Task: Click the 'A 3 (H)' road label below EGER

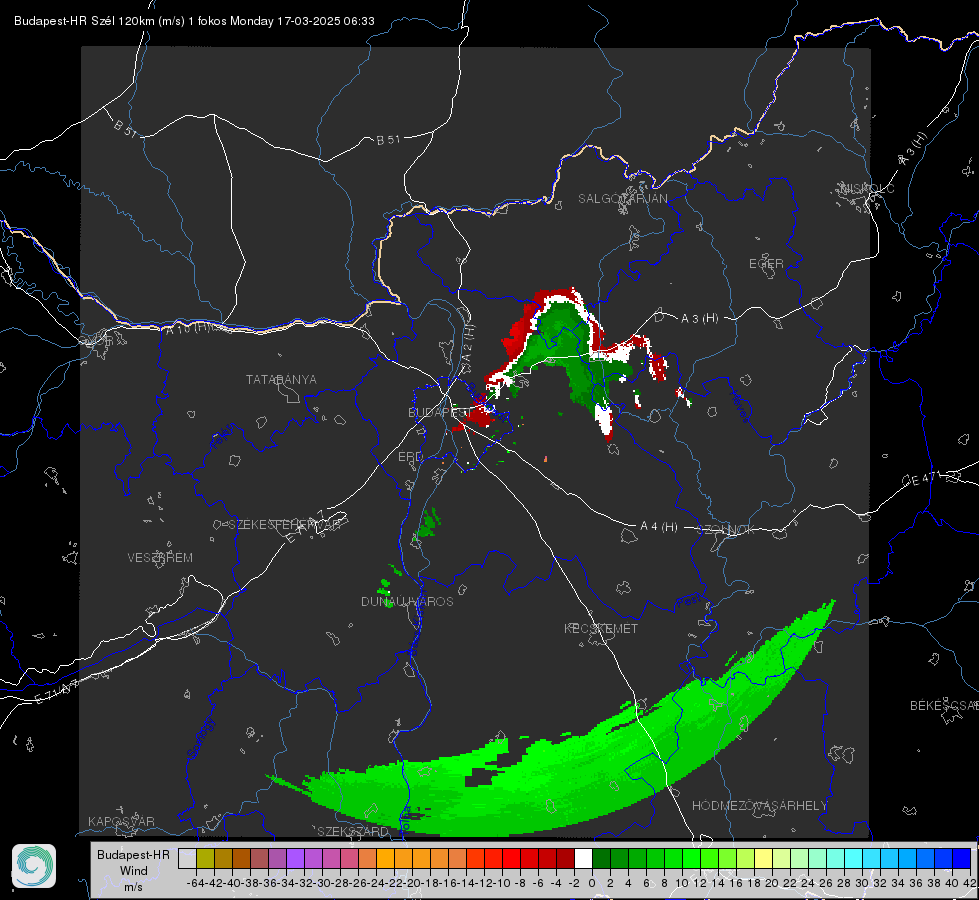Action: [699, 319]
